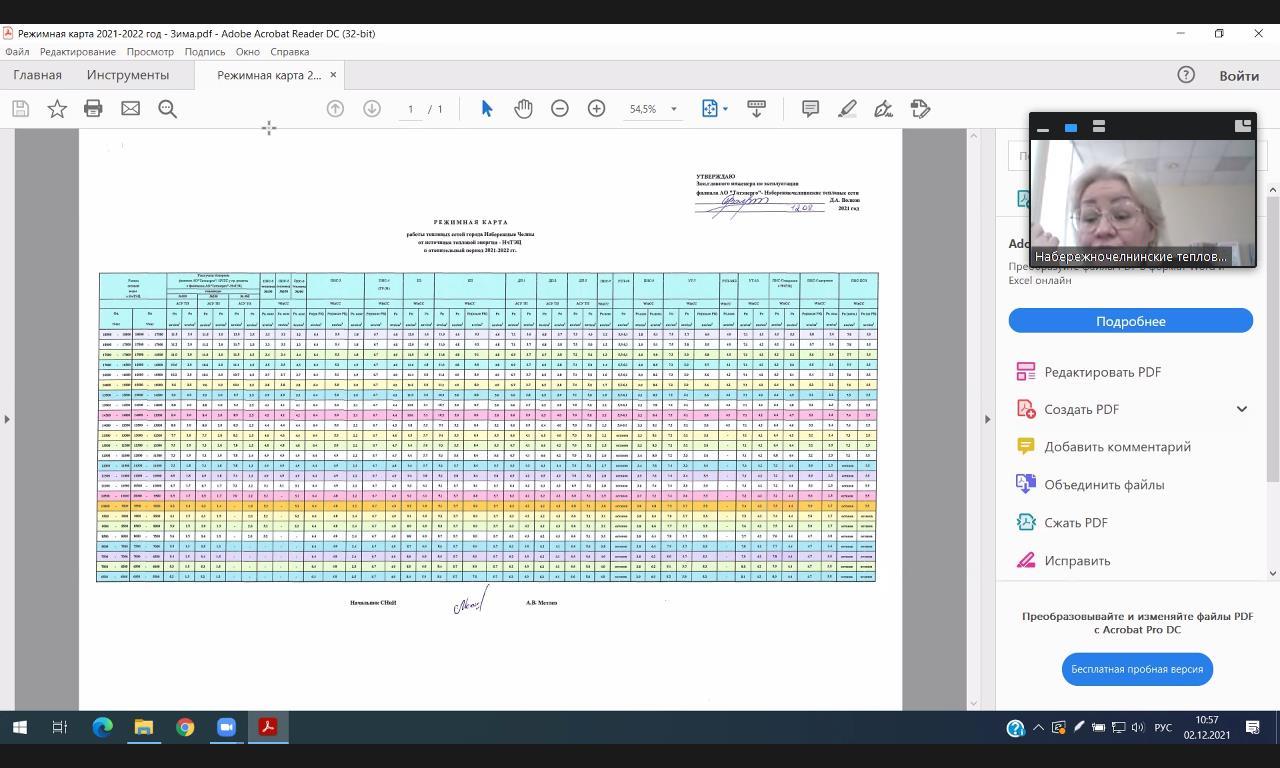This screenshot has height=768, width=1280.
Task: Click the Print file icon
Action: [x=93, y=108]
